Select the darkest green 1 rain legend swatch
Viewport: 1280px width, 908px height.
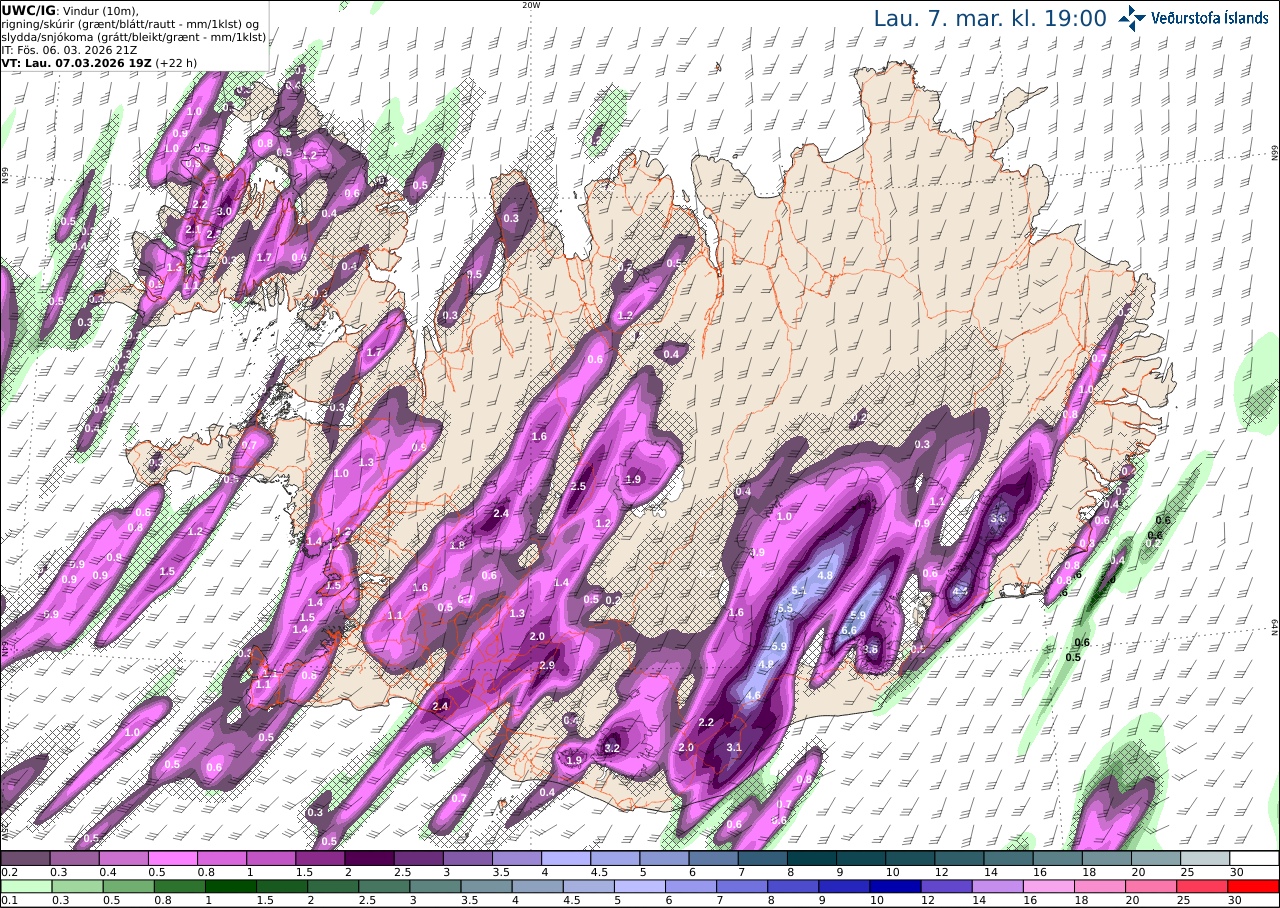pyautogui.click(x=231, y=886)
